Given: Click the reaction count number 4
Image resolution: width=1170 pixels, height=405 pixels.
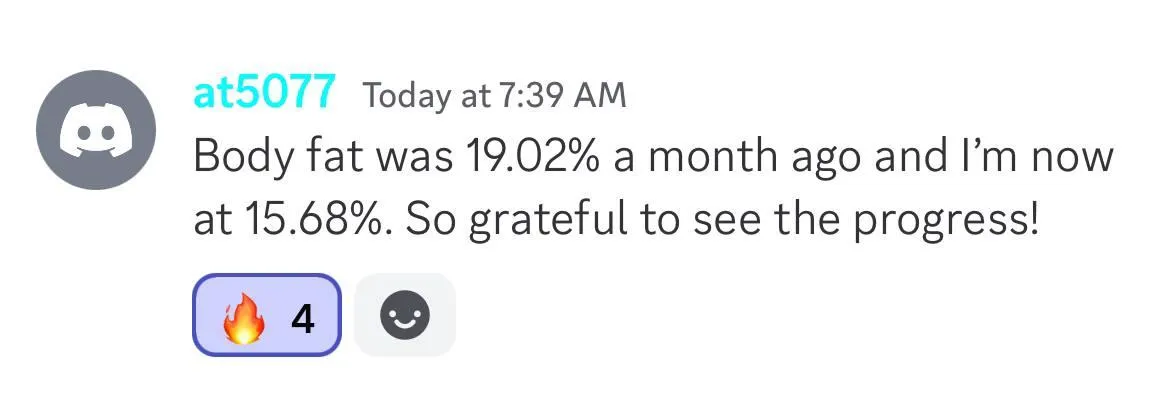Looking at the screenshot, I should pos(302,319).
